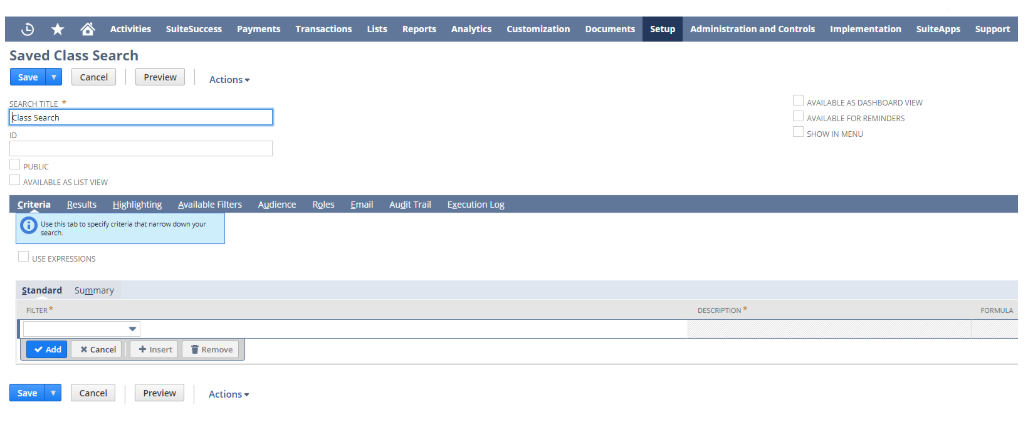This screenshot has width=1025, height=423.
Task: Open the Reports menu
Action: click(x=419, y=29)
